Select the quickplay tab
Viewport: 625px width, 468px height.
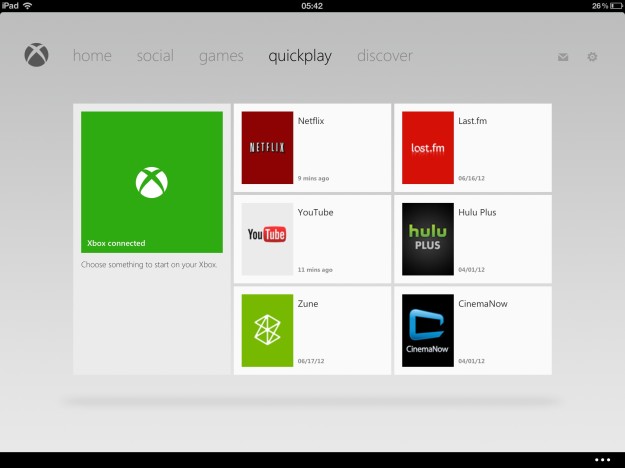pyautogui.click(x=300, y=57)
